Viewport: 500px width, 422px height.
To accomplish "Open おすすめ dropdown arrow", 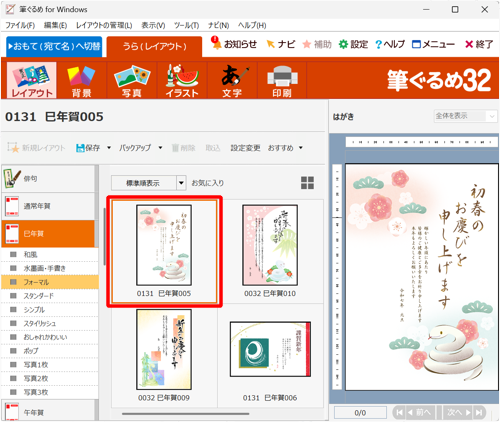I will tap(301, 148).
